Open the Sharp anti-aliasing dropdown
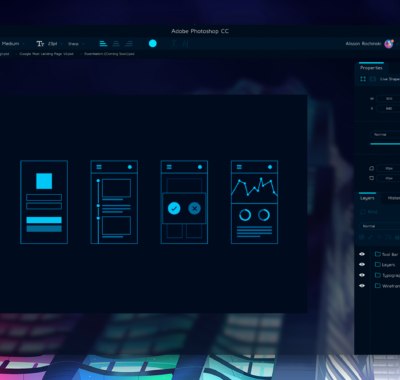 click(76, 44)
